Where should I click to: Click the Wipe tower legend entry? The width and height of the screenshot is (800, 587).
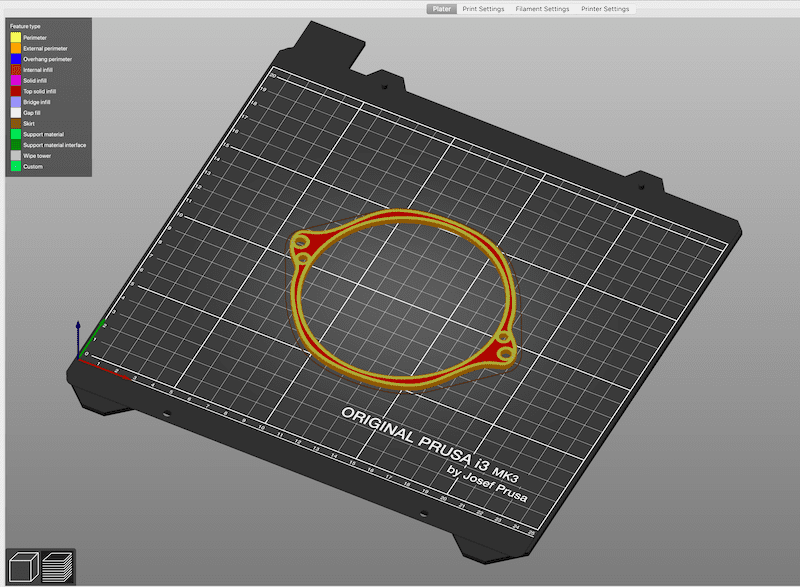pyautogui.click(x=36, y=156)
